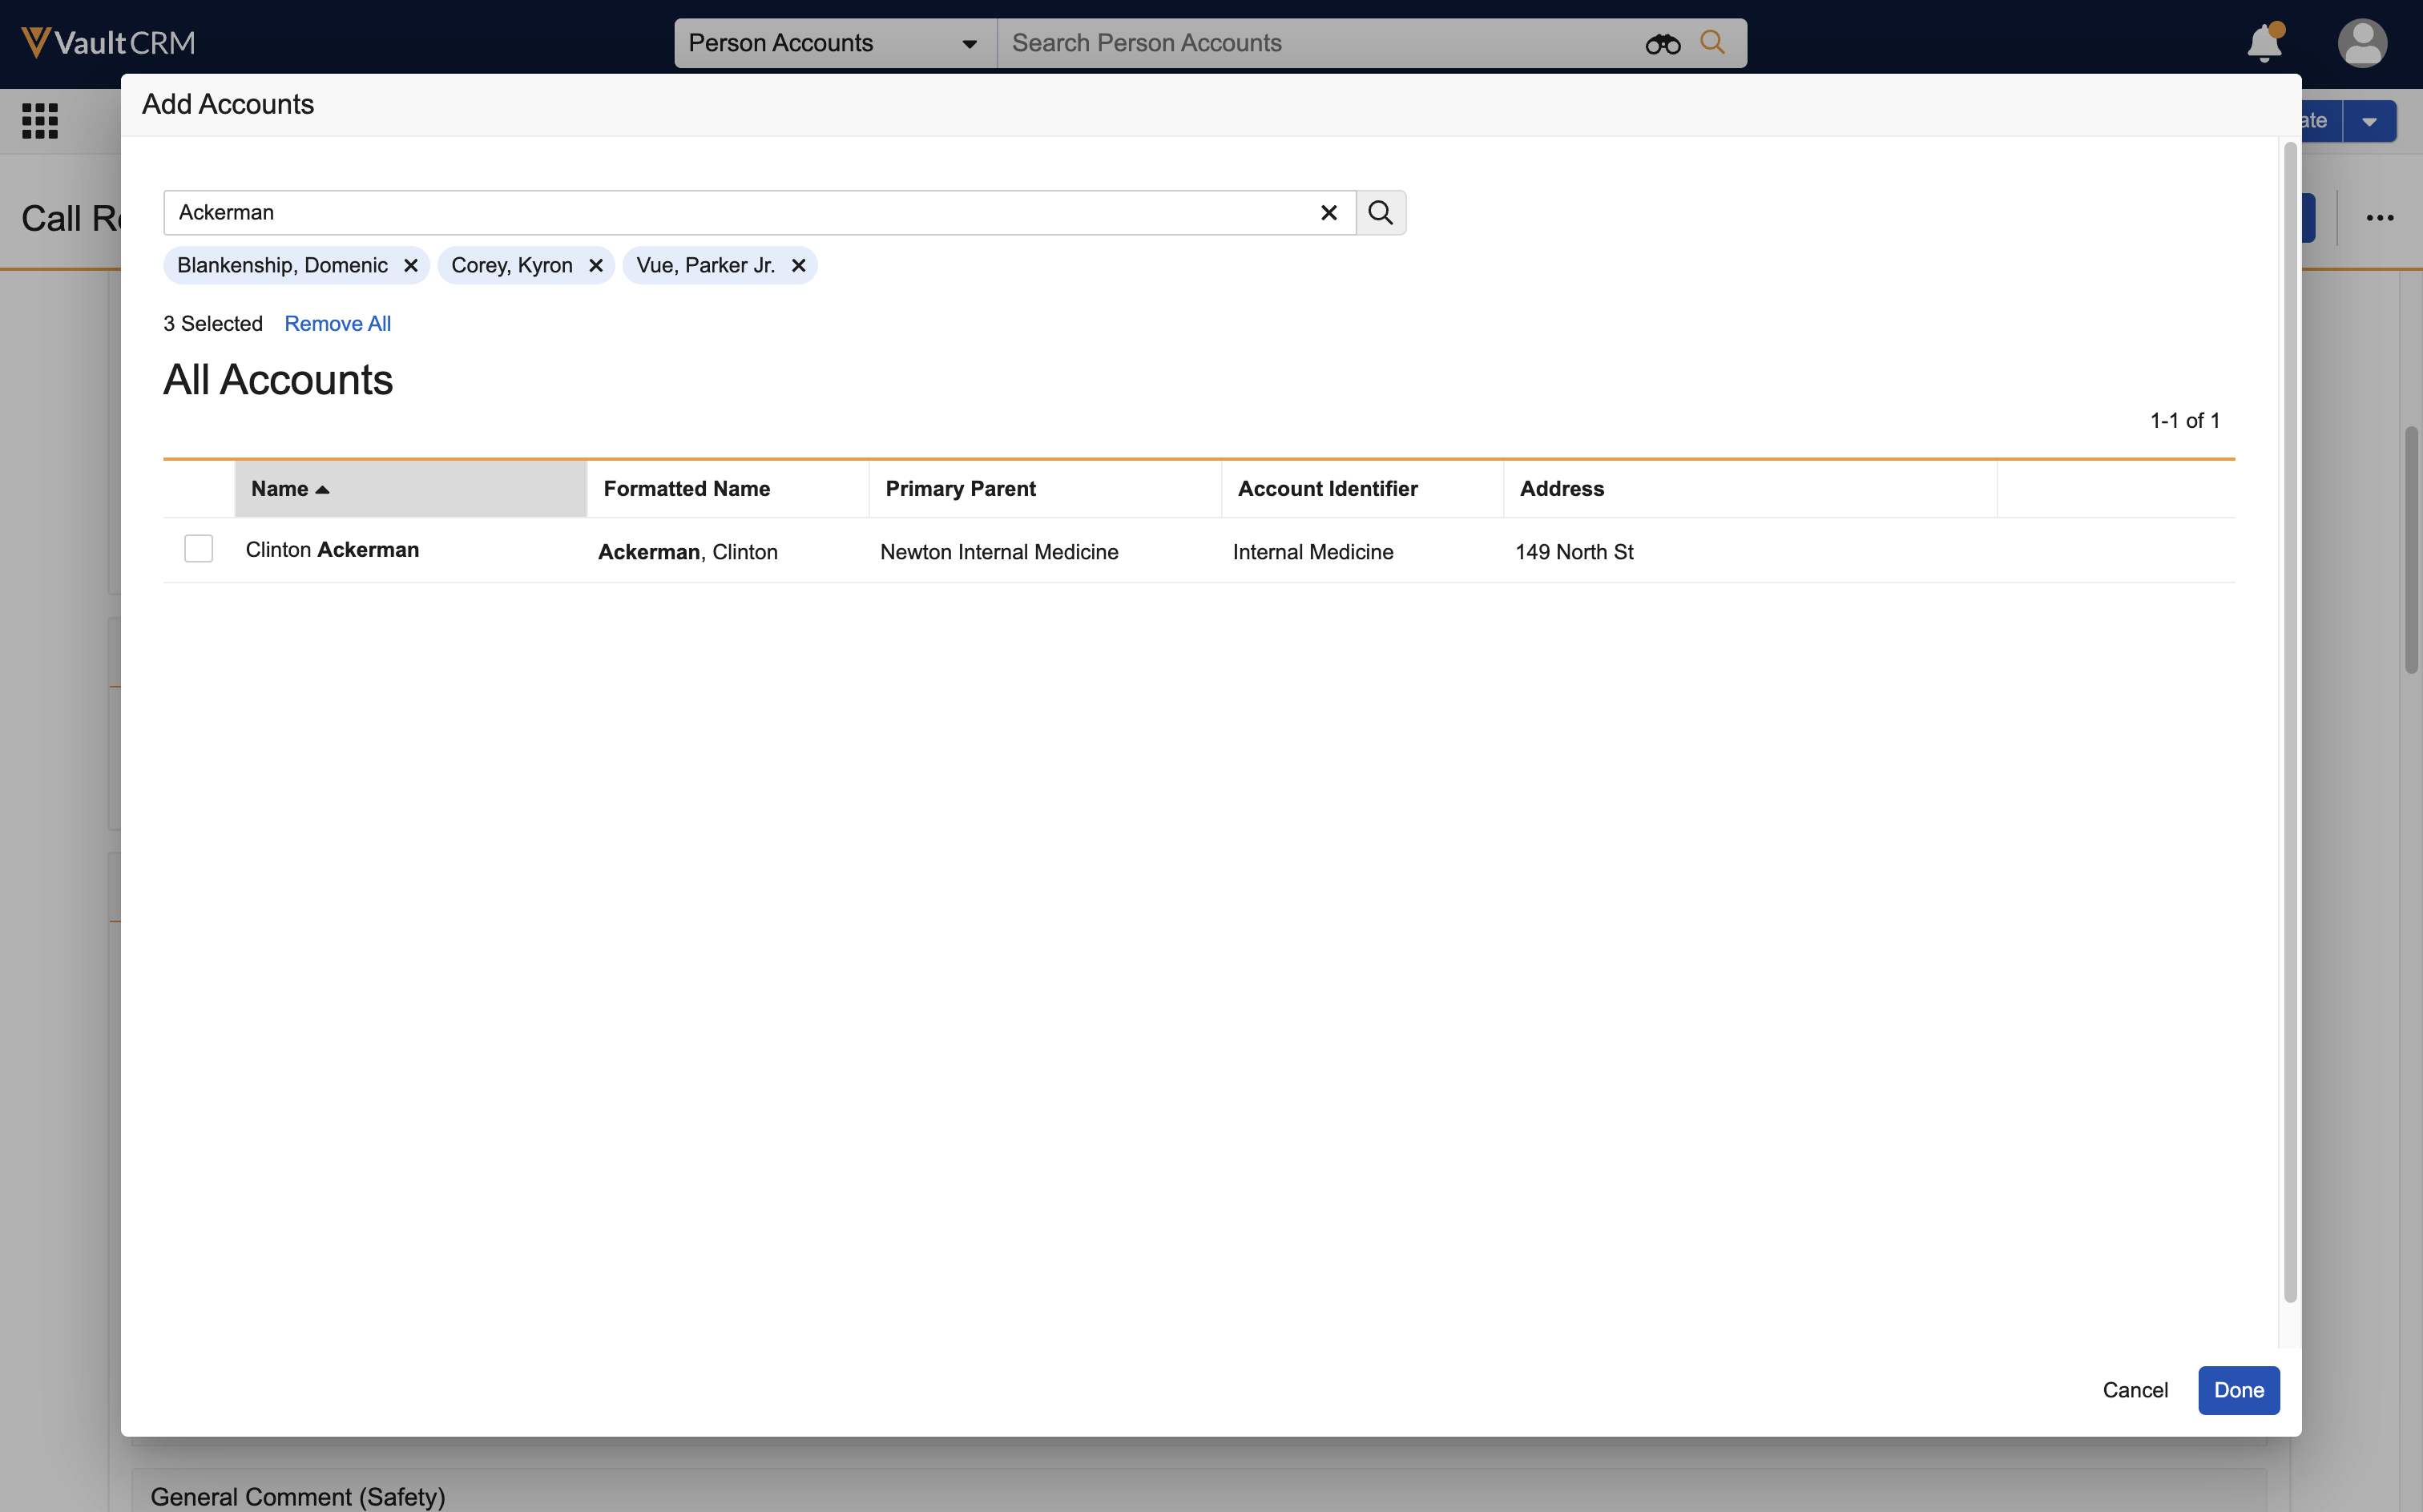Screen dimensions: 2423x1512
Task: Click the Primary Parent column header
Action: (x=960, y=489)
